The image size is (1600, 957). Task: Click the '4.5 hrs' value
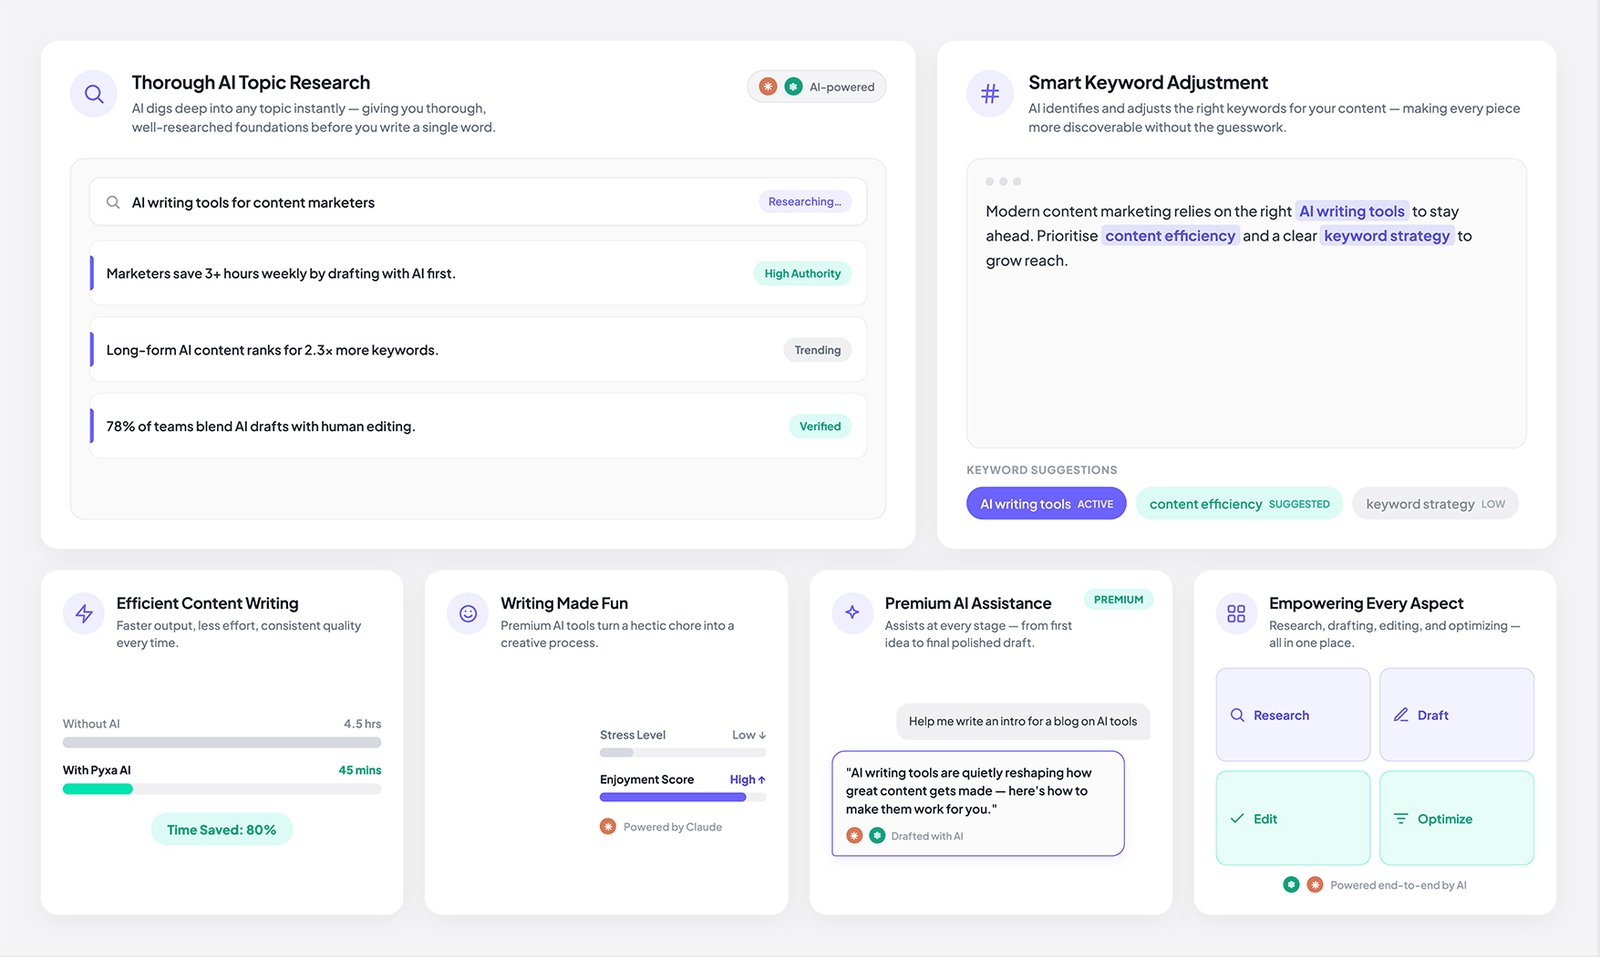362,724
